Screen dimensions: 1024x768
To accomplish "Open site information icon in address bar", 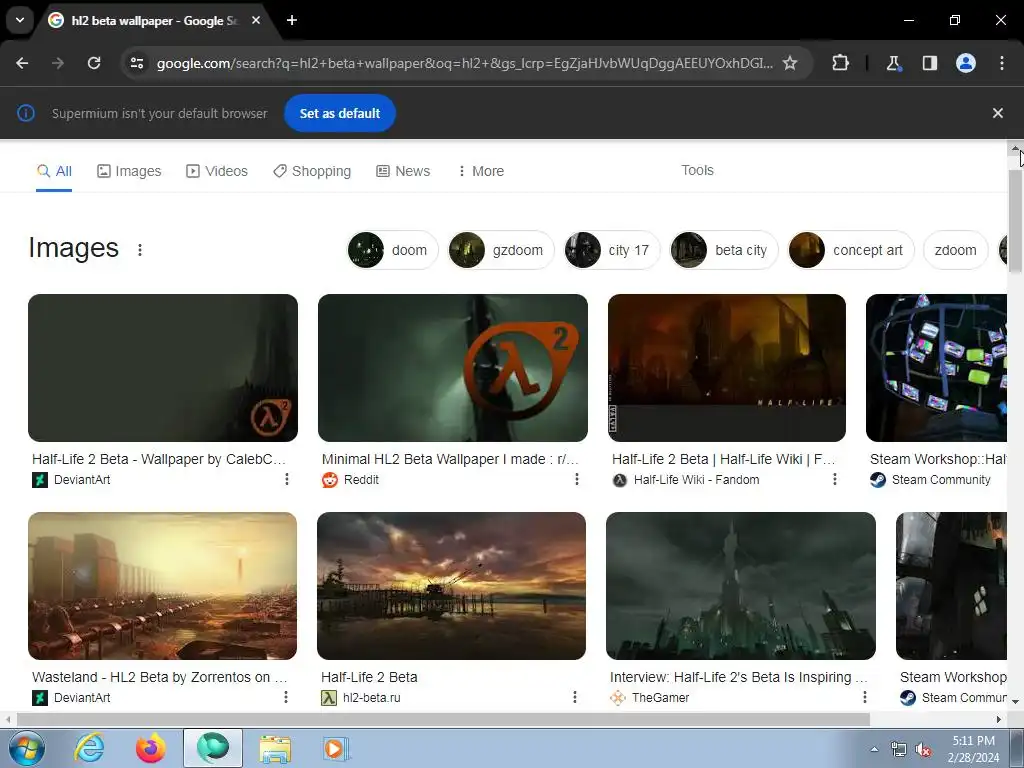I will [x=137, y=63].
